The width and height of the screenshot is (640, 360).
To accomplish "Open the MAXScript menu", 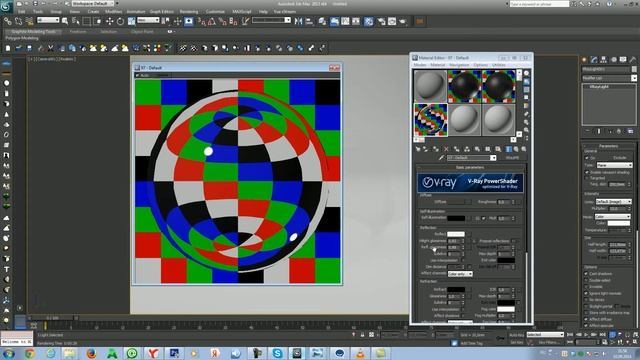I will (x=242, y=11).
